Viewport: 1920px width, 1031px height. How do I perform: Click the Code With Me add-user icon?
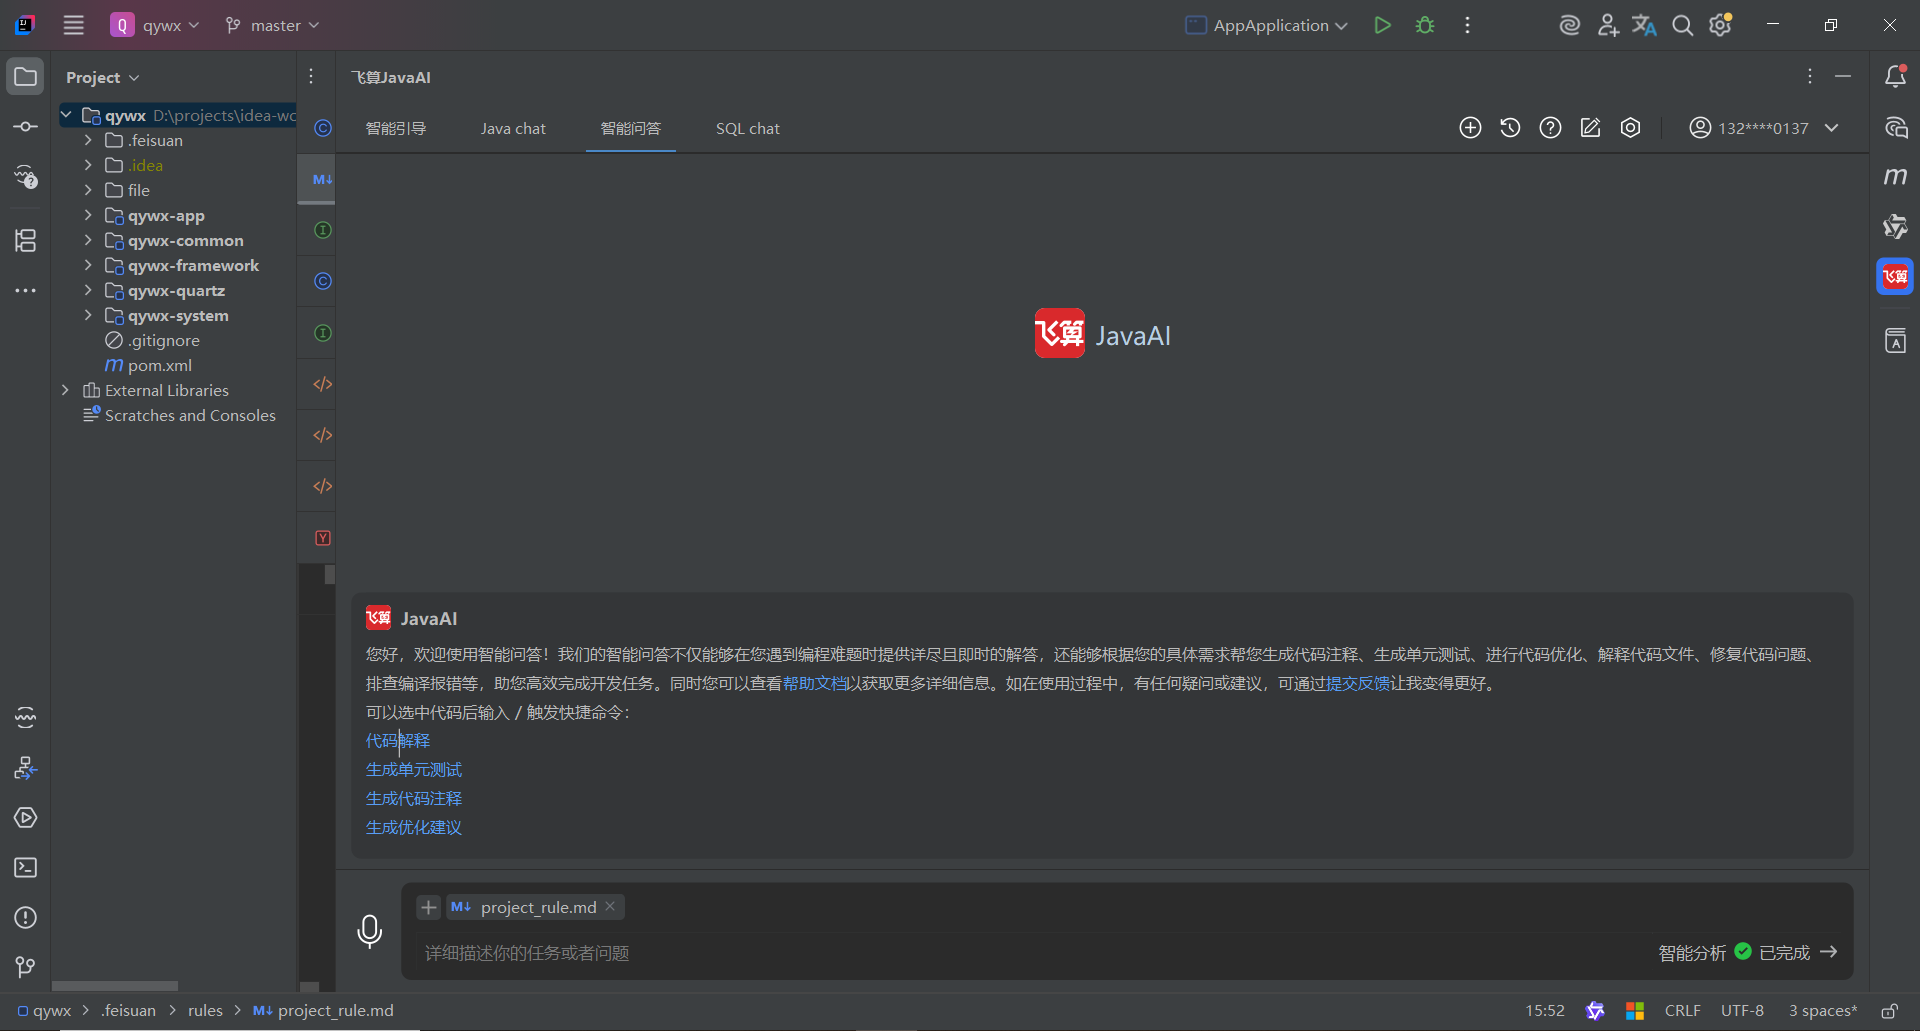coord(1607,25)
